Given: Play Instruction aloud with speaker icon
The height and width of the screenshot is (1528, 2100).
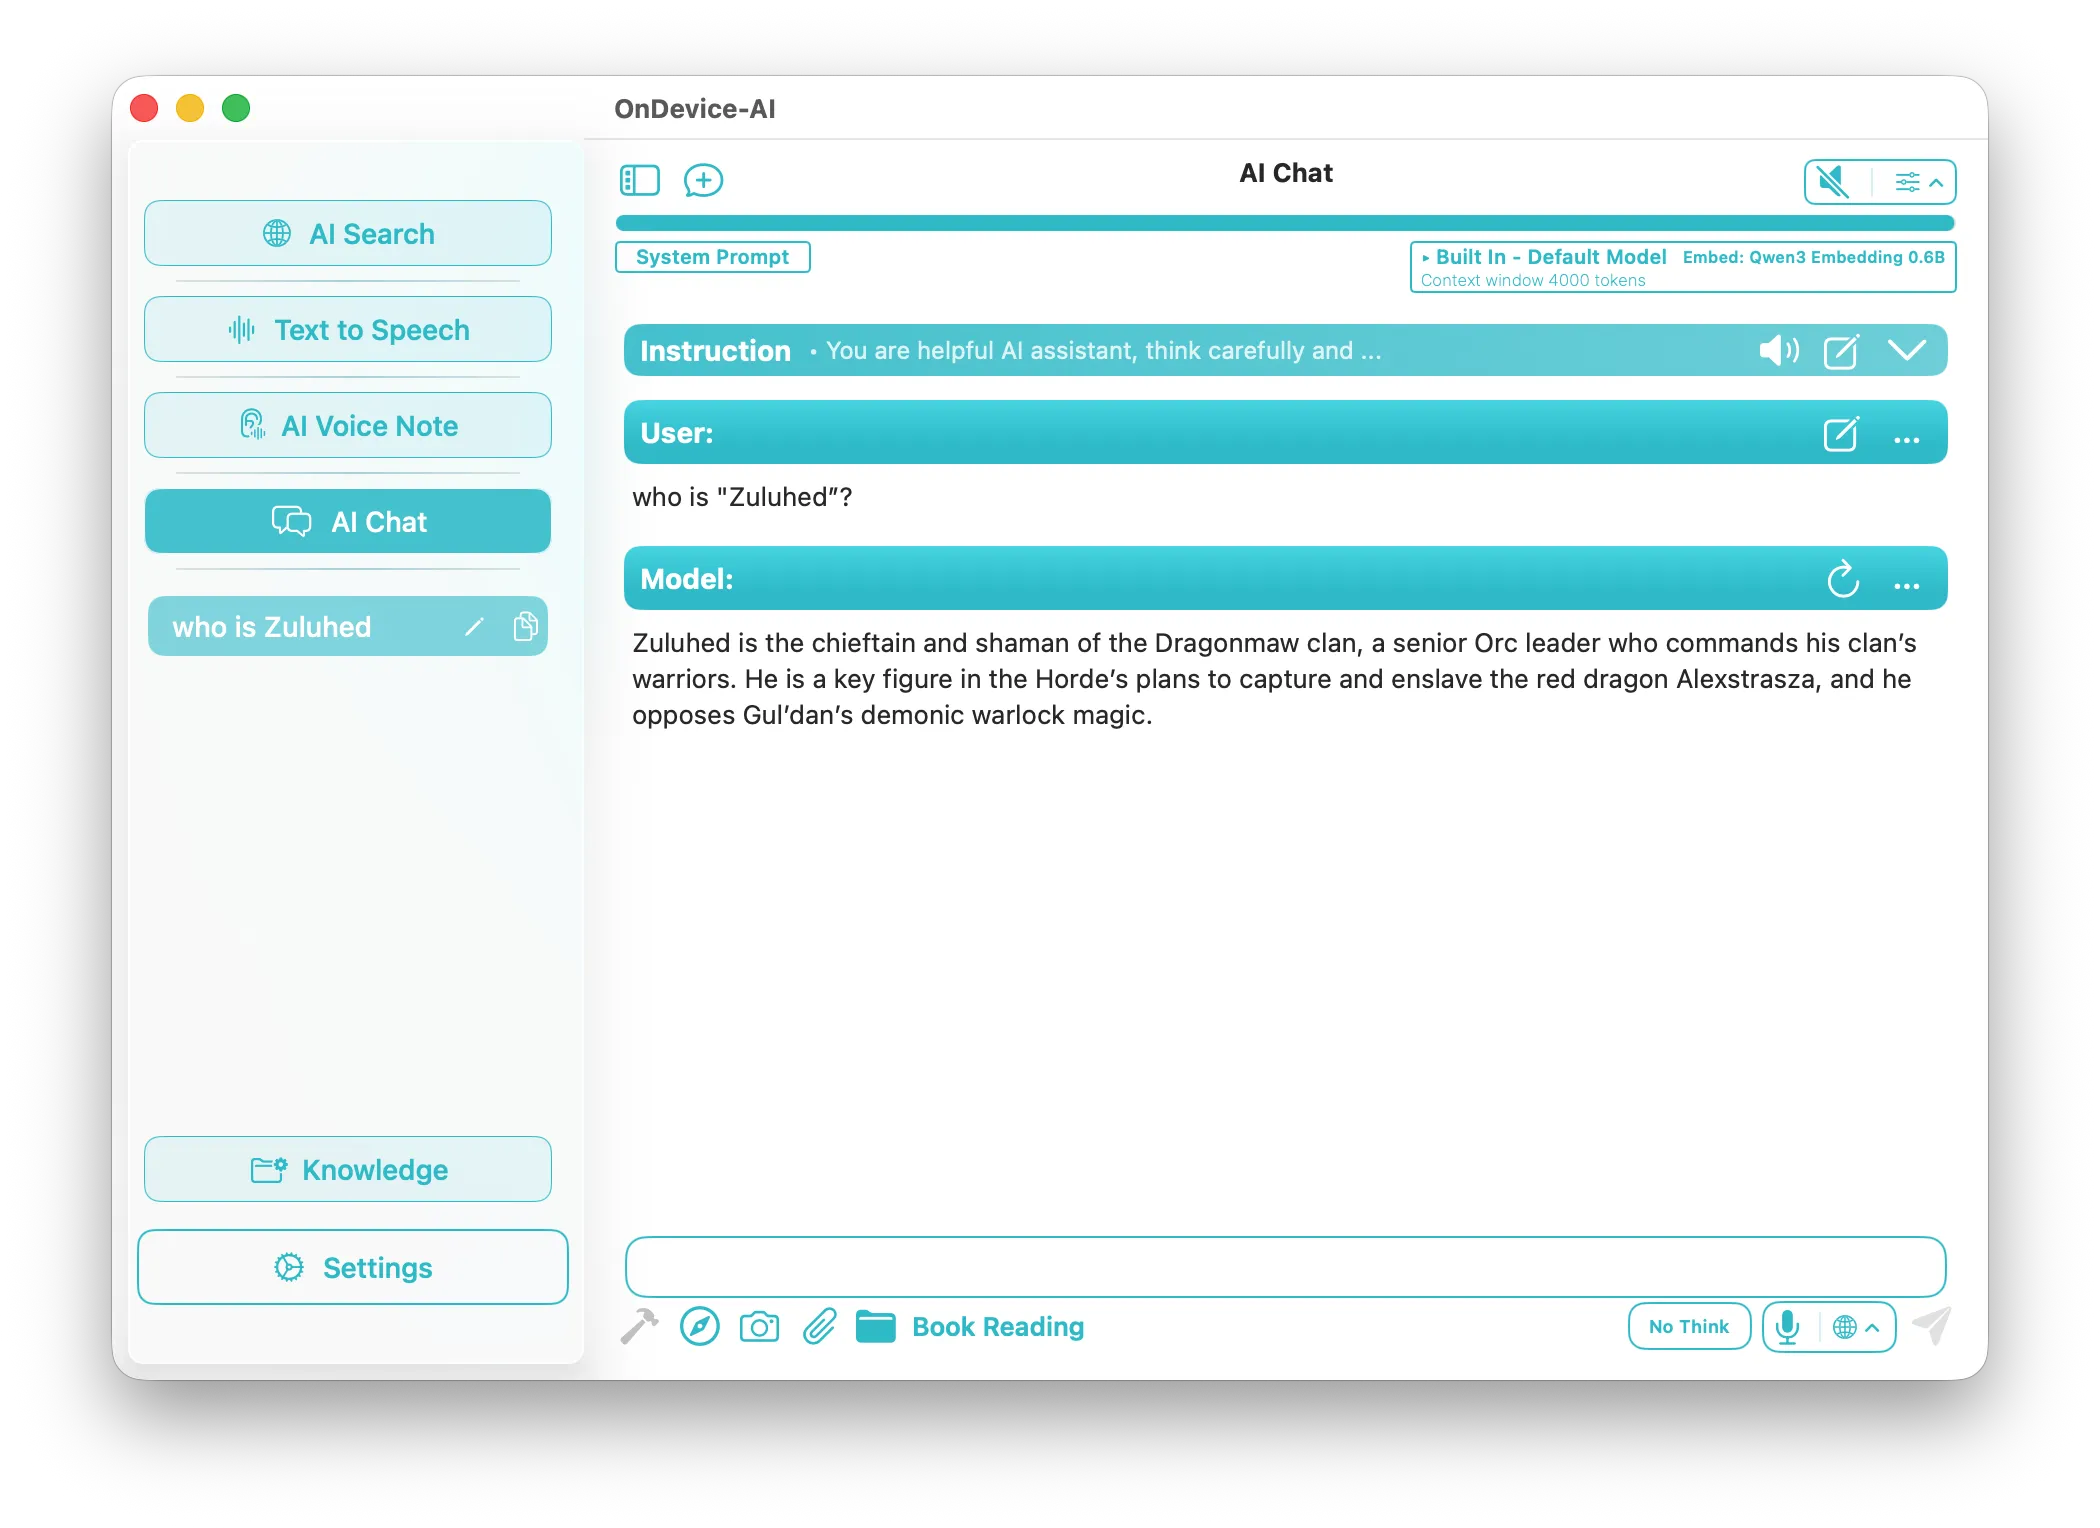Looking at the screenshot, I should [x=1780, y=351].
